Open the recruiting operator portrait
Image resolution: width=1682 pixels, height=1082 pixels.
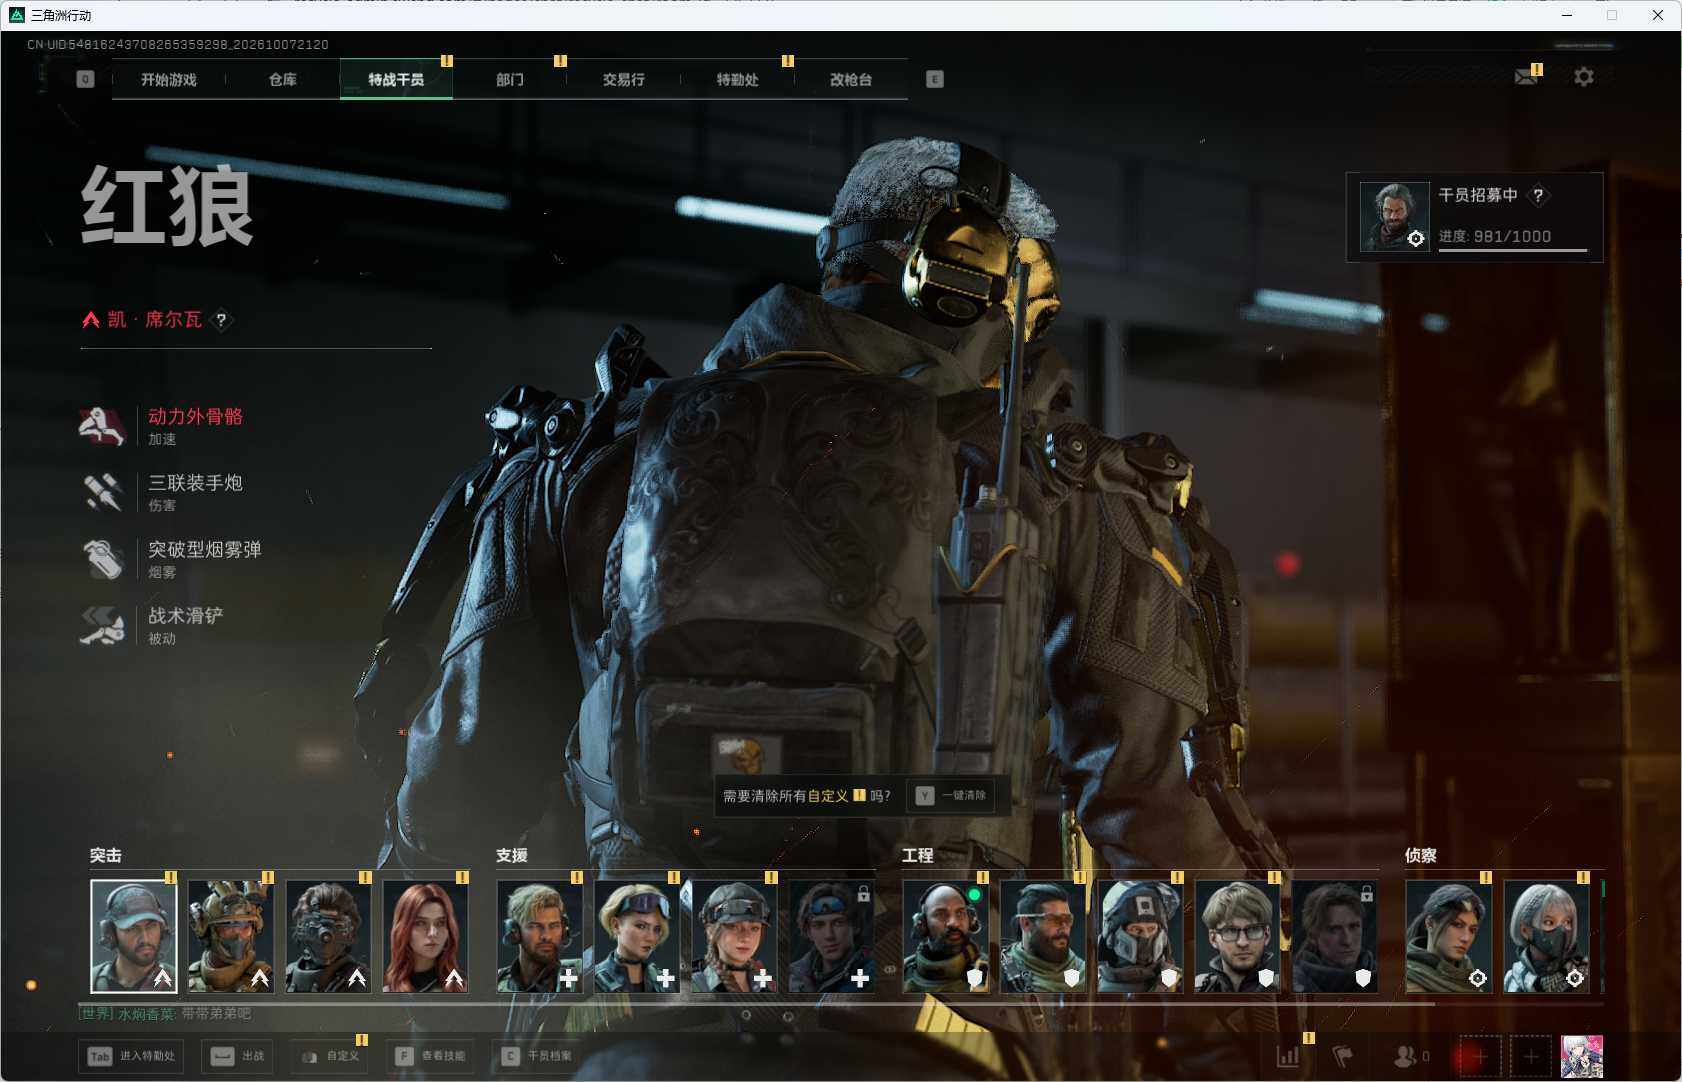(1394, 216)
